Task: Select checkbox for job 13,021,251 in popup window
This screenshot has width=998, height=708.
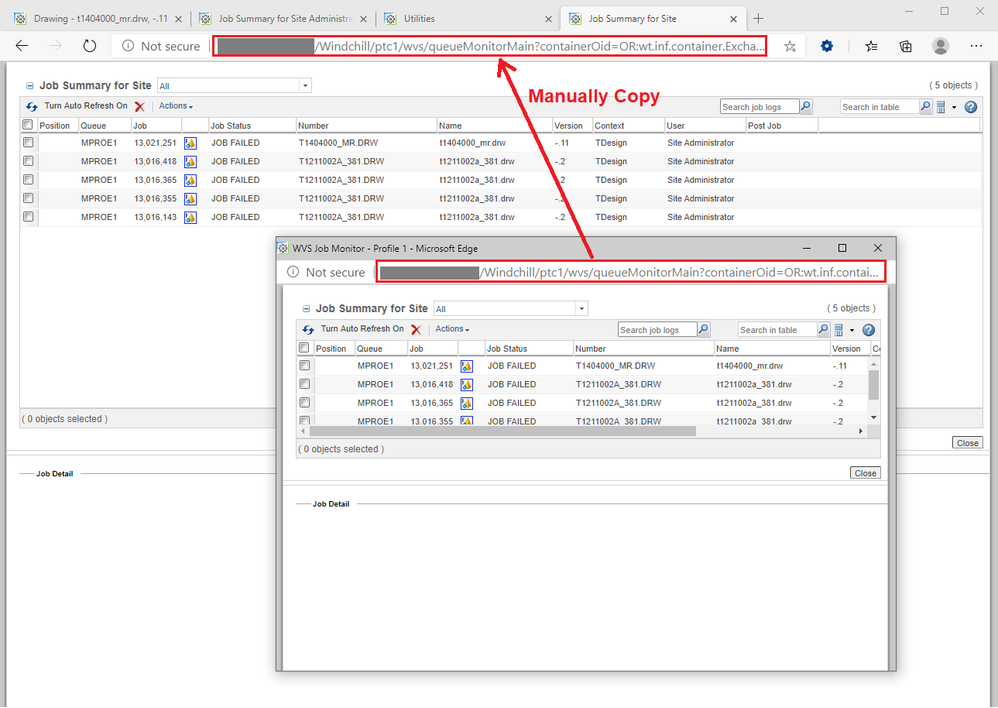Action: (x=305, y=366)
